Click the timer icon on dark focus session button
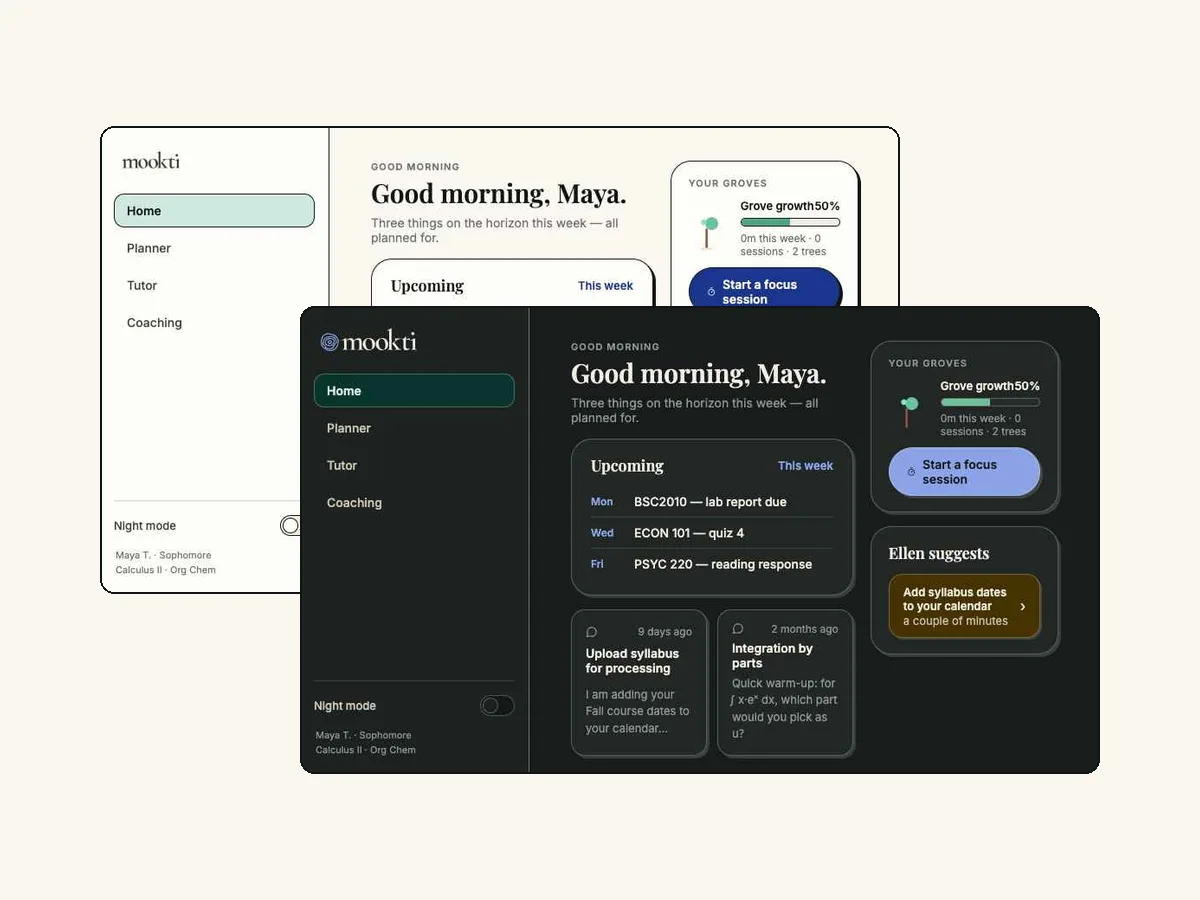This screenshot has width=1200, height=900. [x=911, y=472]
